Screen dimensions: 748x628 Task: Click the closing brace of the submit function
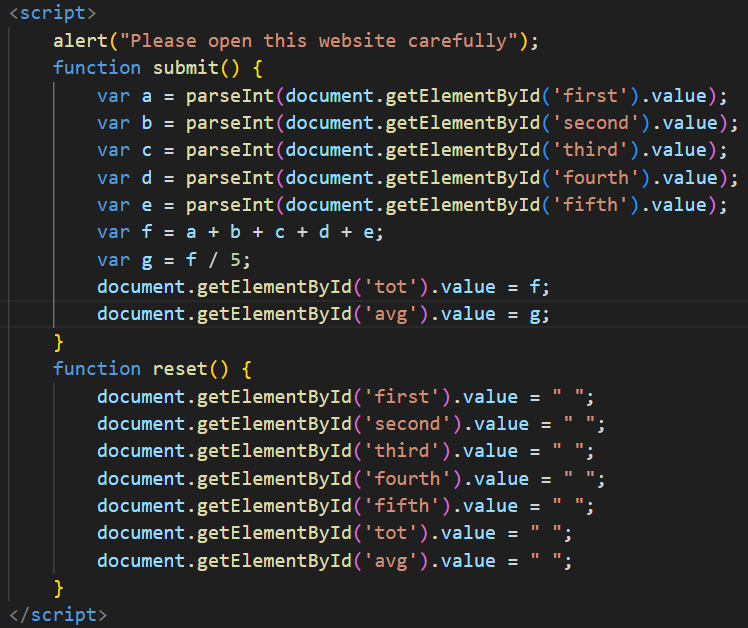59,341
